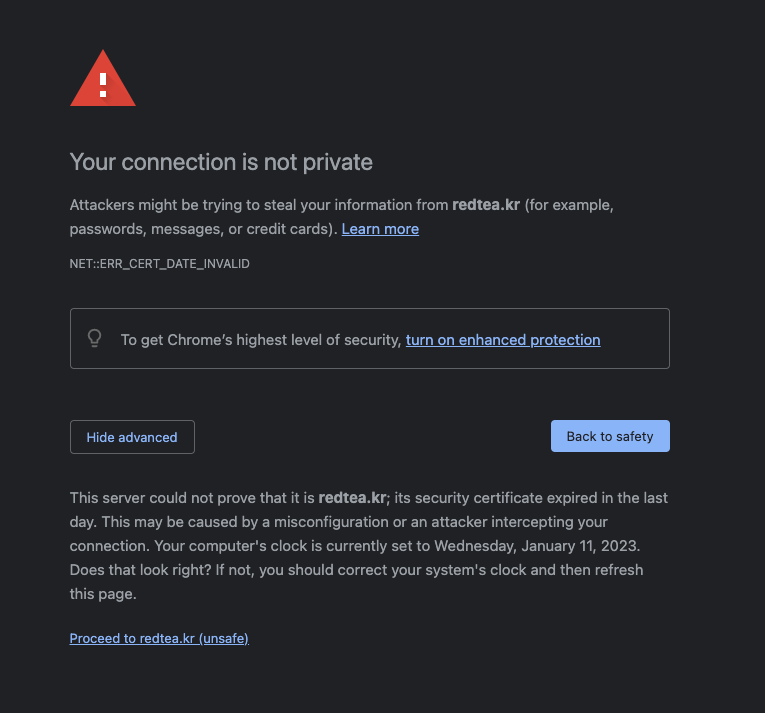Click the red warning triangle icon

click(103, 79)
